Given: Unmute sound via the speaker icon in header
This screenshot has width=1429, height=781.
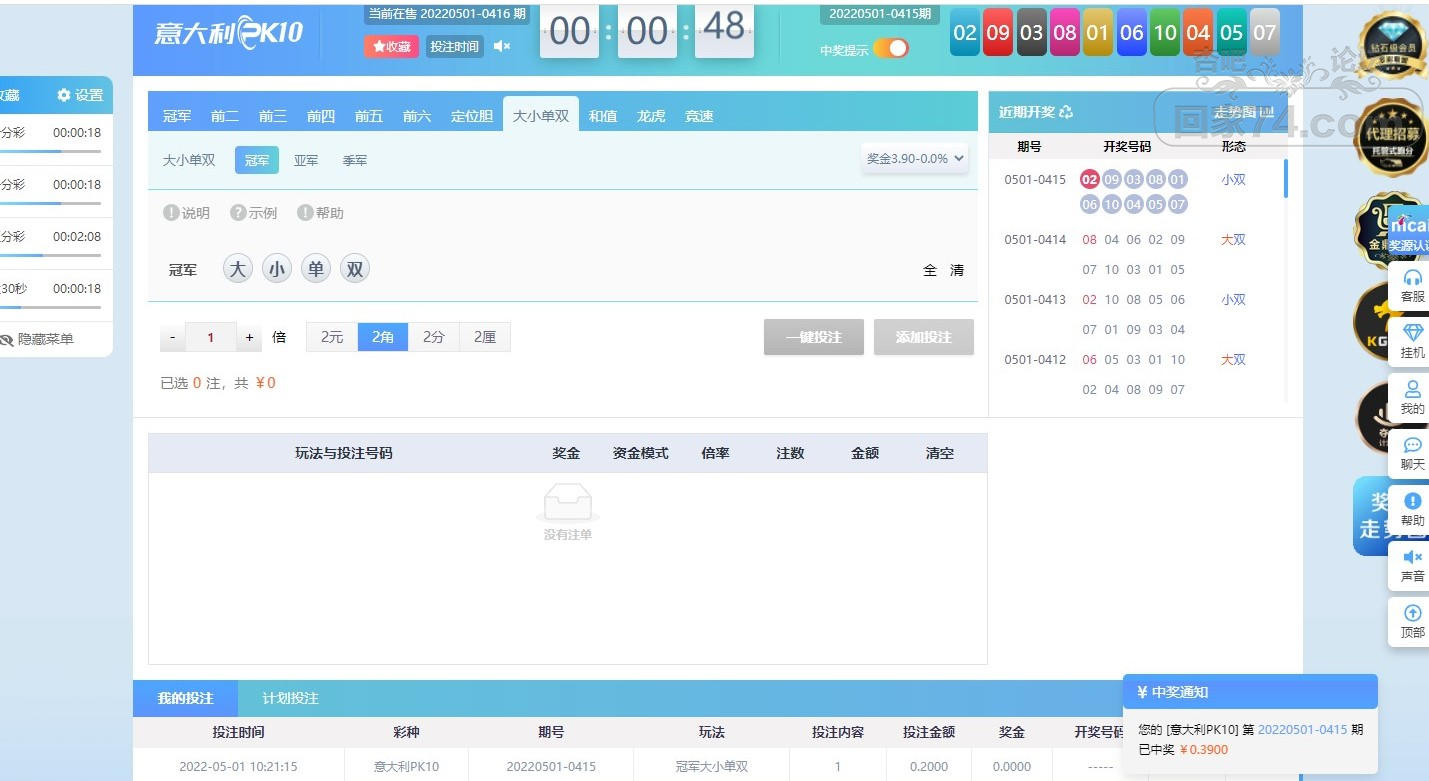Looking at the screenshot, I should [502, 46].
